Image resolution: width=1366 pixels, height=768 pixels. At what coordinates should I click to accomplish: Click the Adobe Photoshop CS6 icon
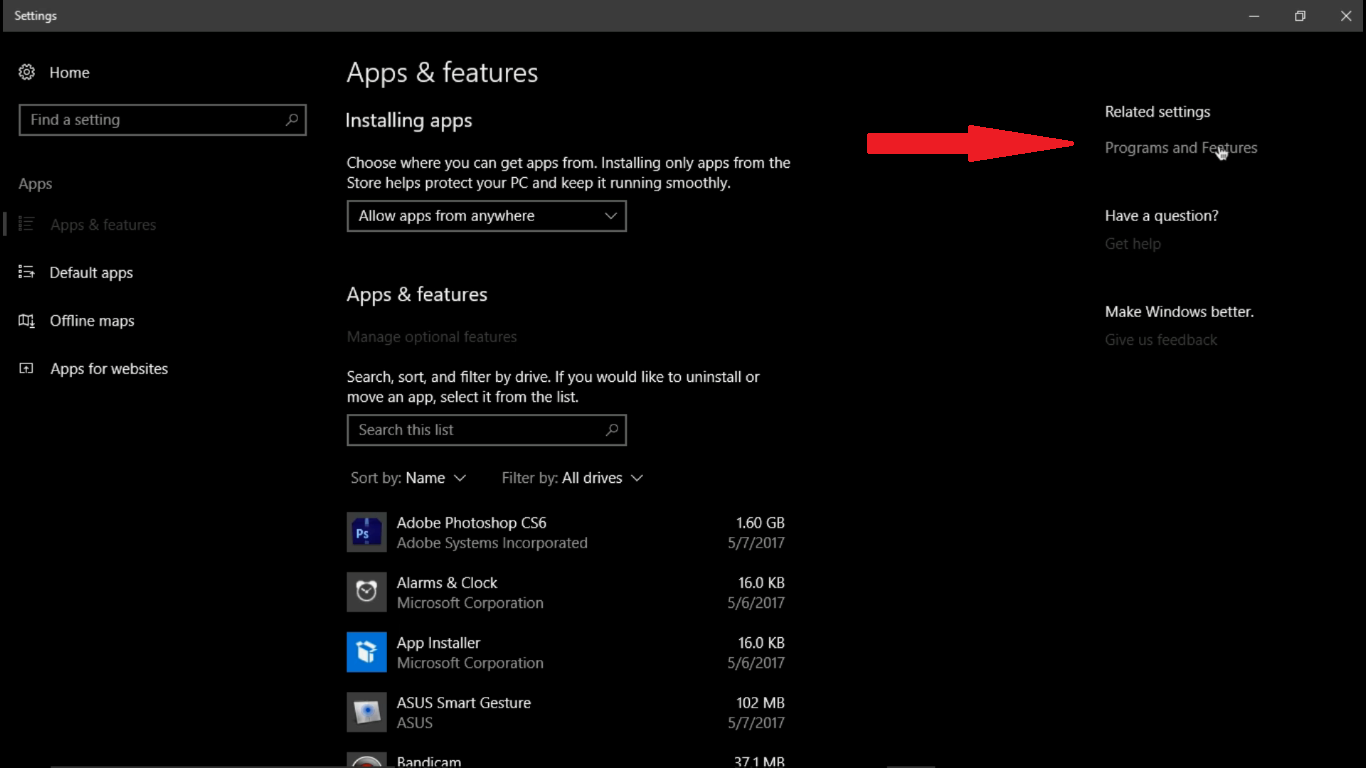pyautogui.click(x=367, y=533)
